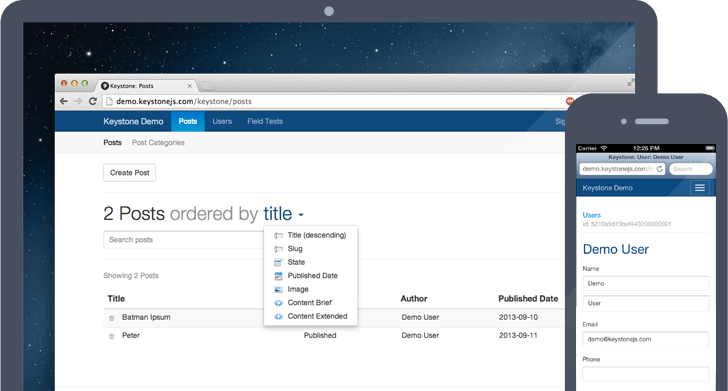
Task: Click the fullscreen arrows in the browser window
Action: [x=630, y=83]
